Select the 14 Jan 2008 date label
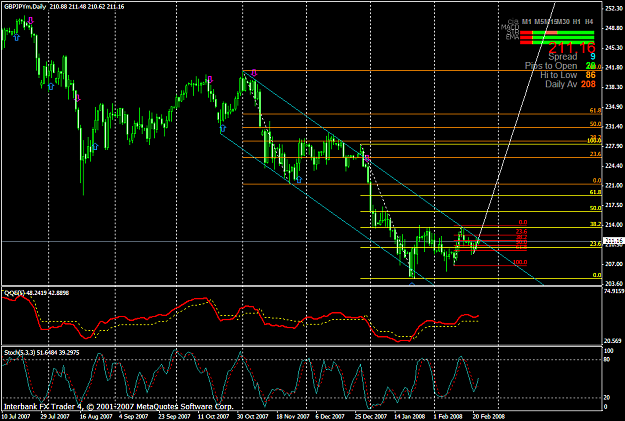 (410, 417)
